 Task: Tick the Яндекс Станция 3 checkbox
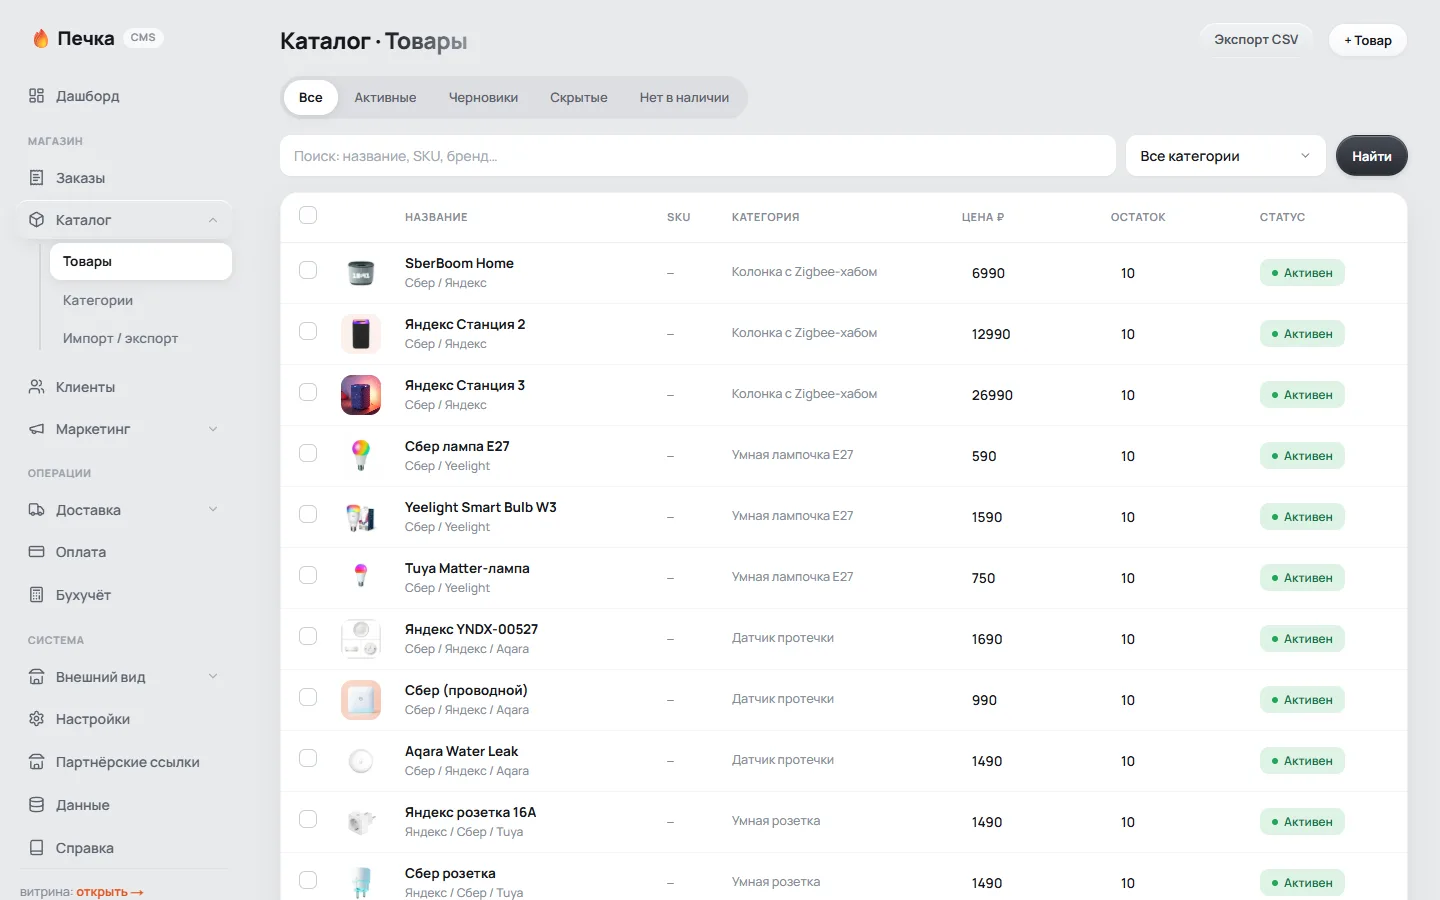coord(308,392)
